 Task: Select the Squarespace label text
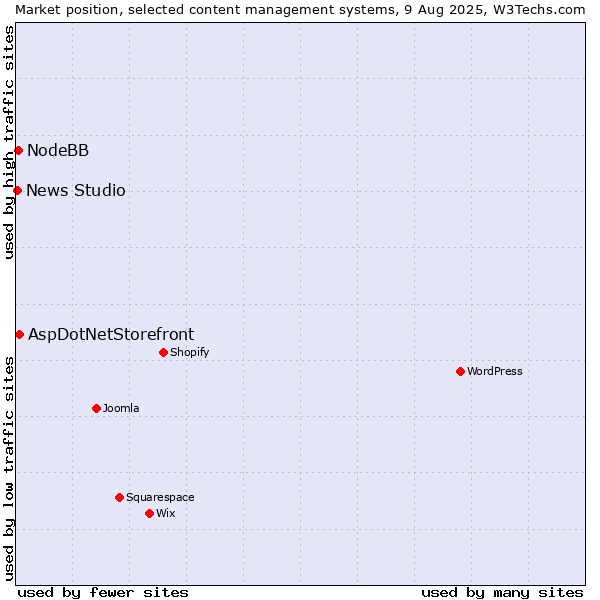160,497
